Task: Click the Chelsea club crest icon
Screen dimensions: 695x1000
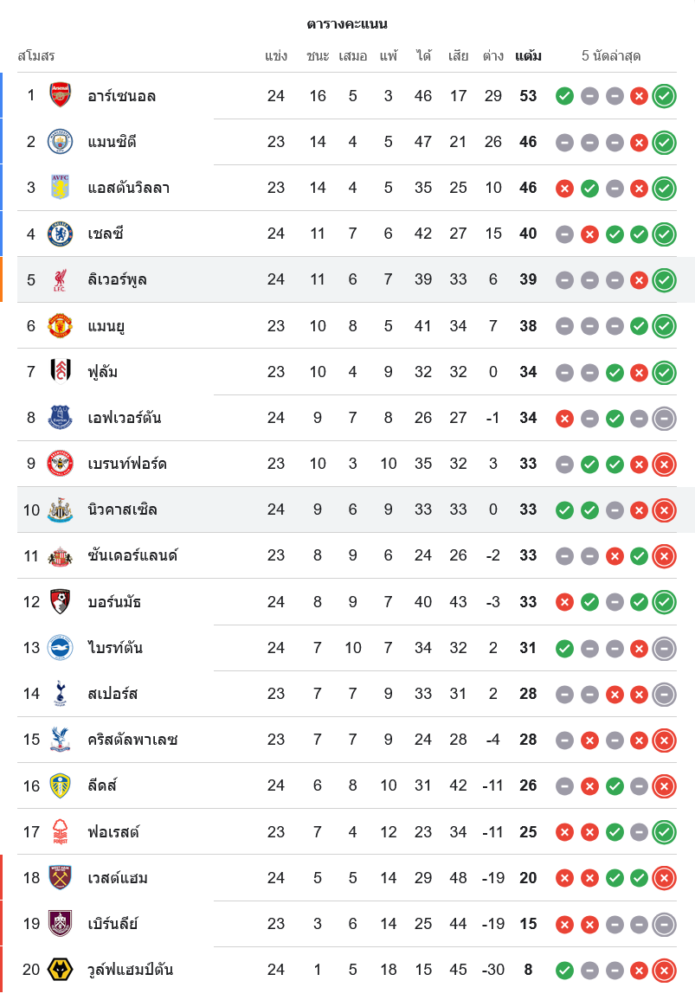Action: (x=60, y=234)
